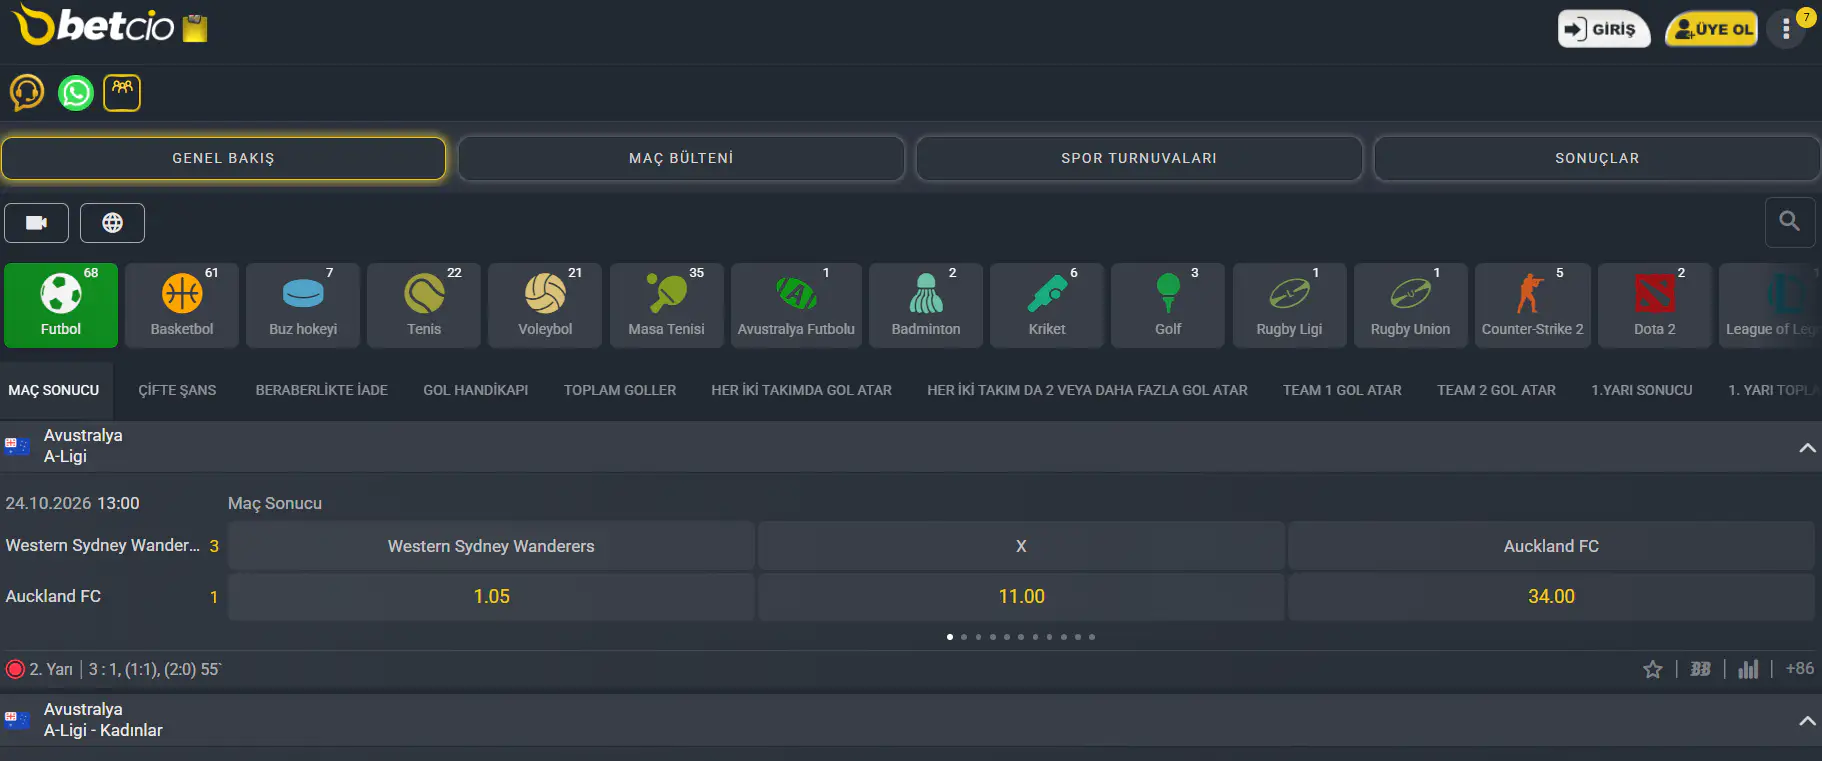Switch to the SPOR TURNUVALARI tab

1139,158
